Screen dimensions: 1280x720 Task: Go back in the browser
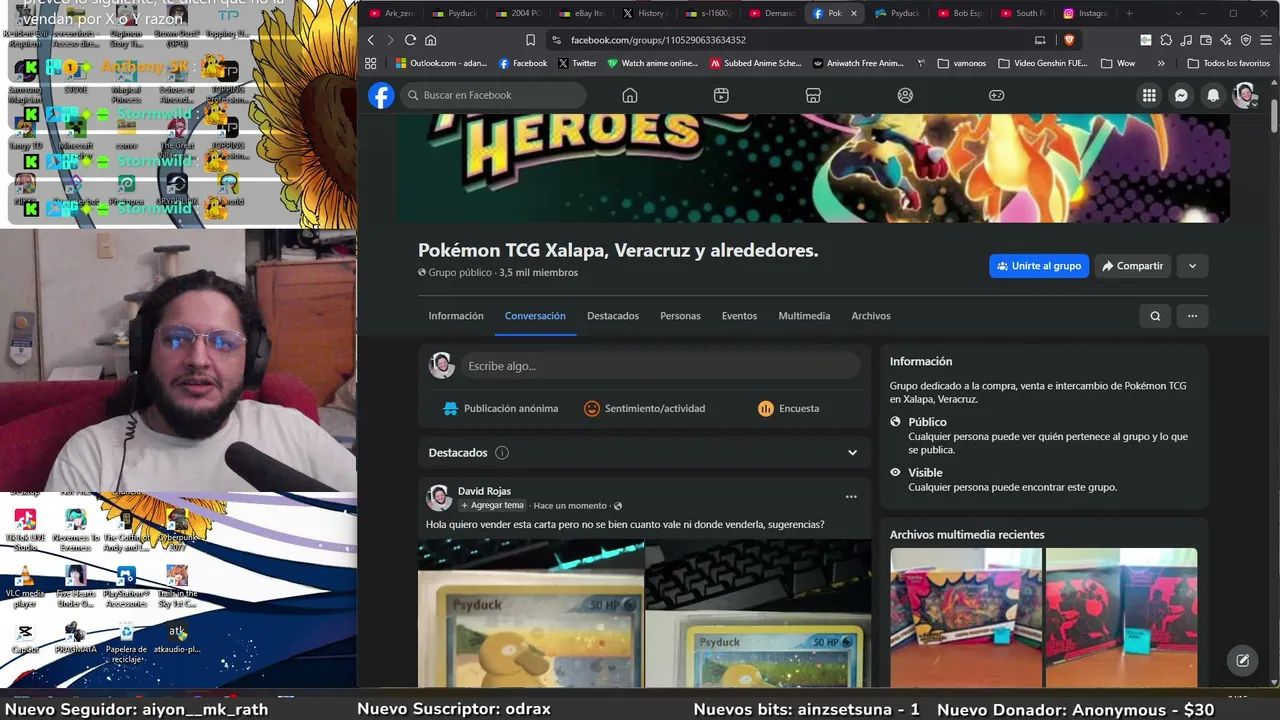point(371,40)
